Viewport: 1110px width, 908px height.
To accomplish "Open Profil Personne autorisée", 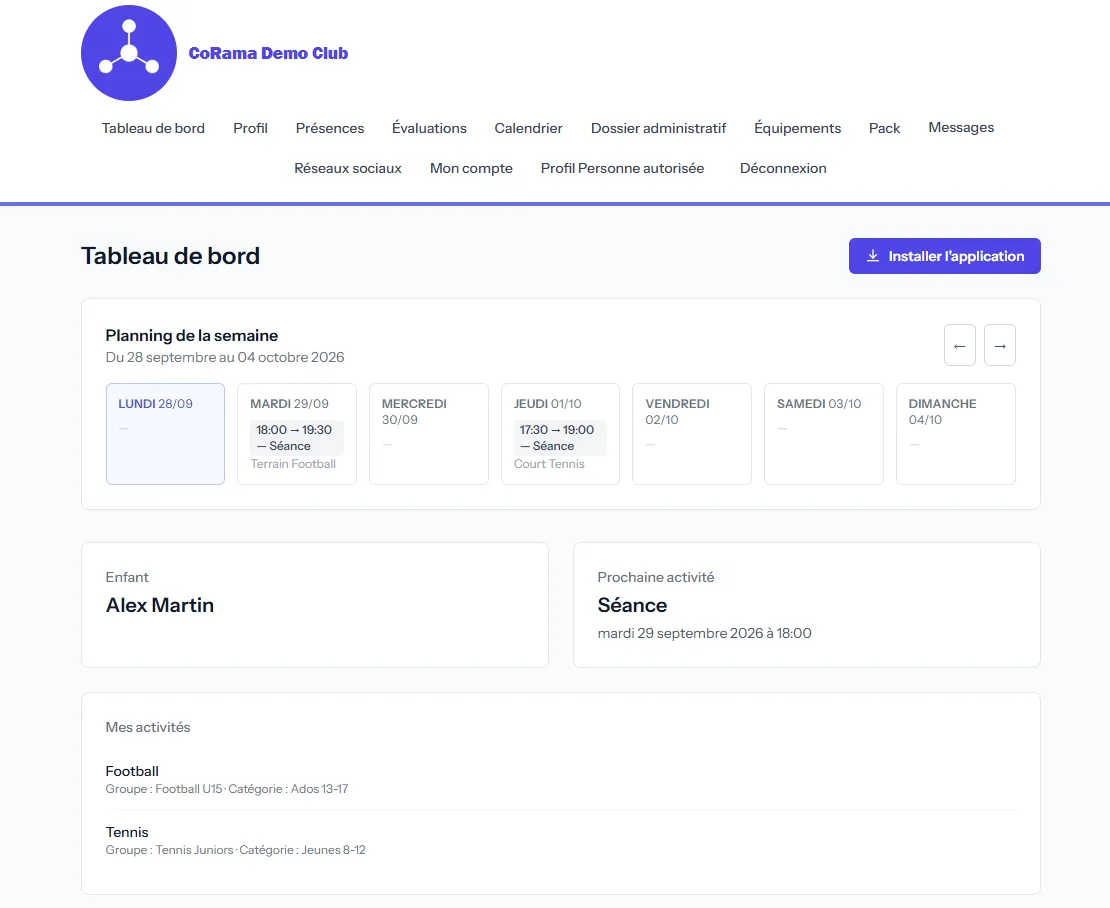I will tap(622, 168).
